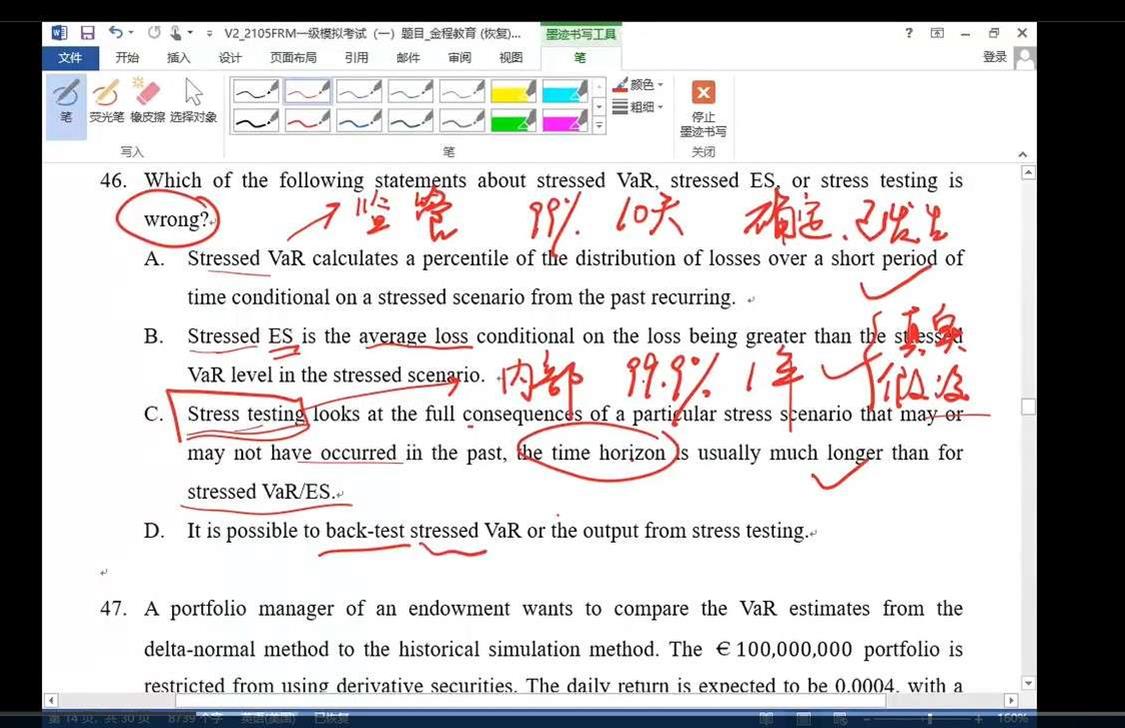Viewport: 1125px width, 728px height.
Task: Activate the 笔 pen writing tool
Action: [x=66, y=105]
